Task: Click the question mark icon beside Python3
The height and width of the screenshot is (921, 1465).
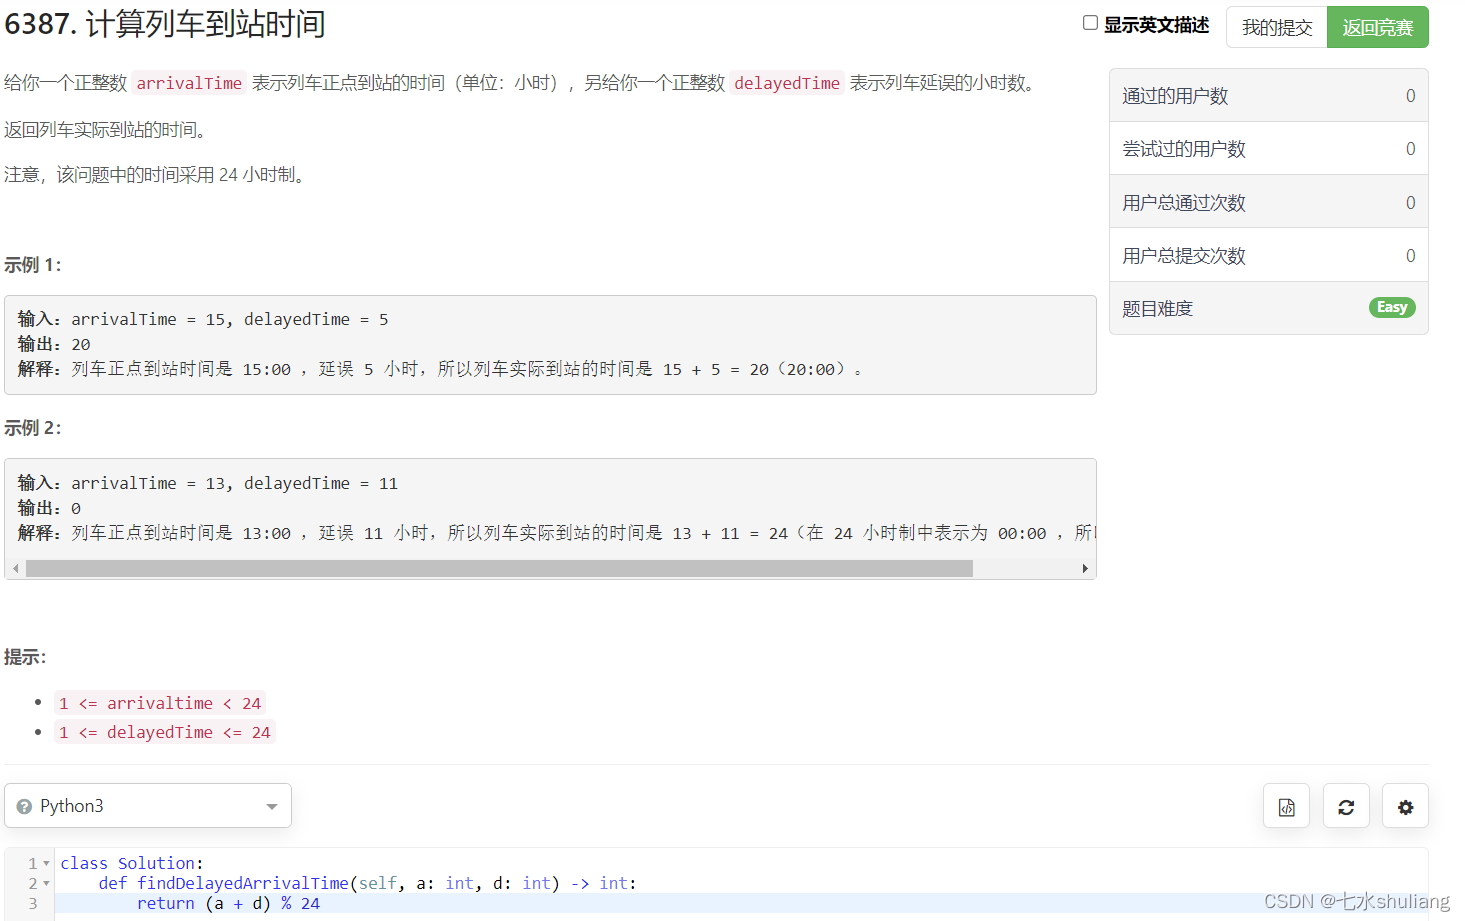Action: click(x=24, y=805)
